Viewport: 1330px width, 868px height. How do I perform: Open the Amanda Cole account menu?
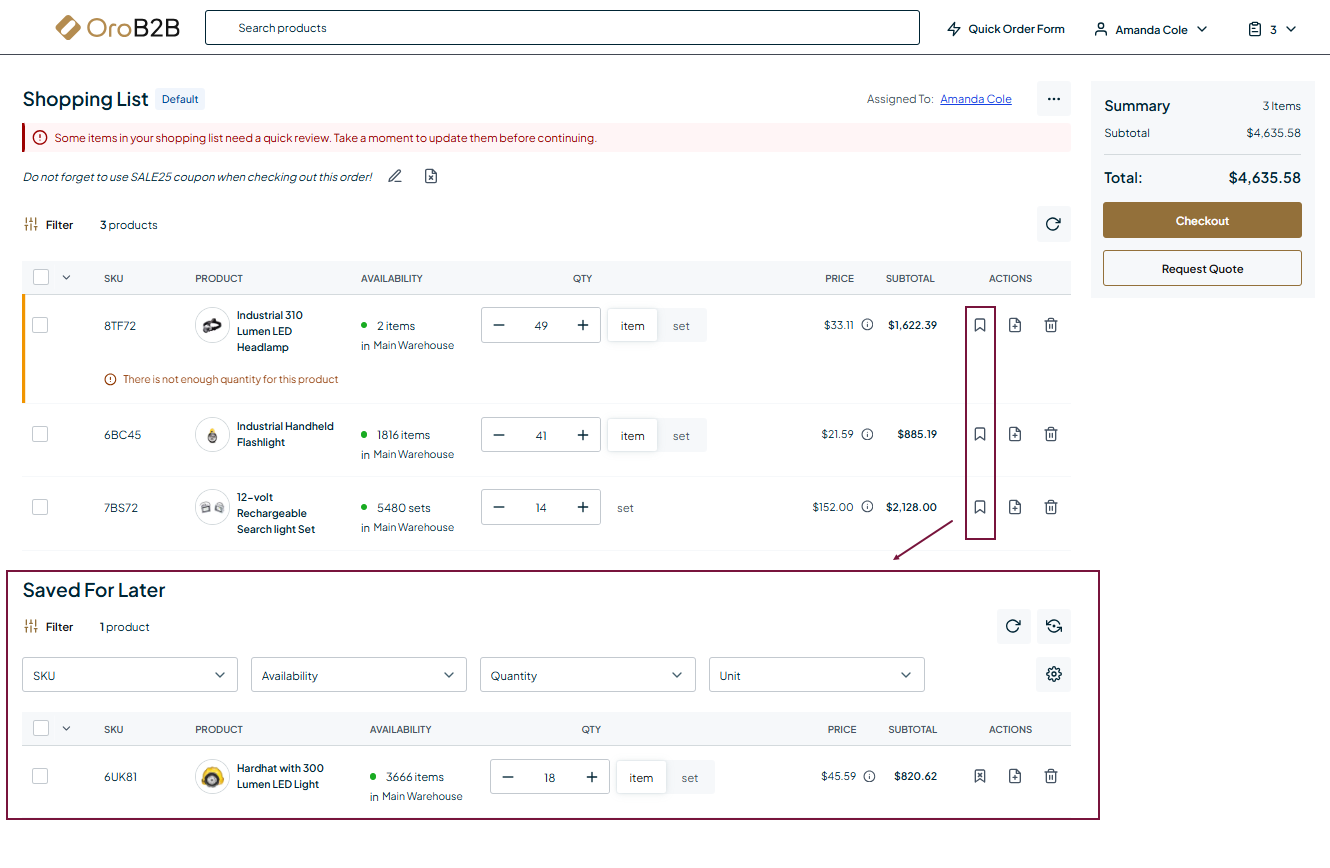[1151, 29]
